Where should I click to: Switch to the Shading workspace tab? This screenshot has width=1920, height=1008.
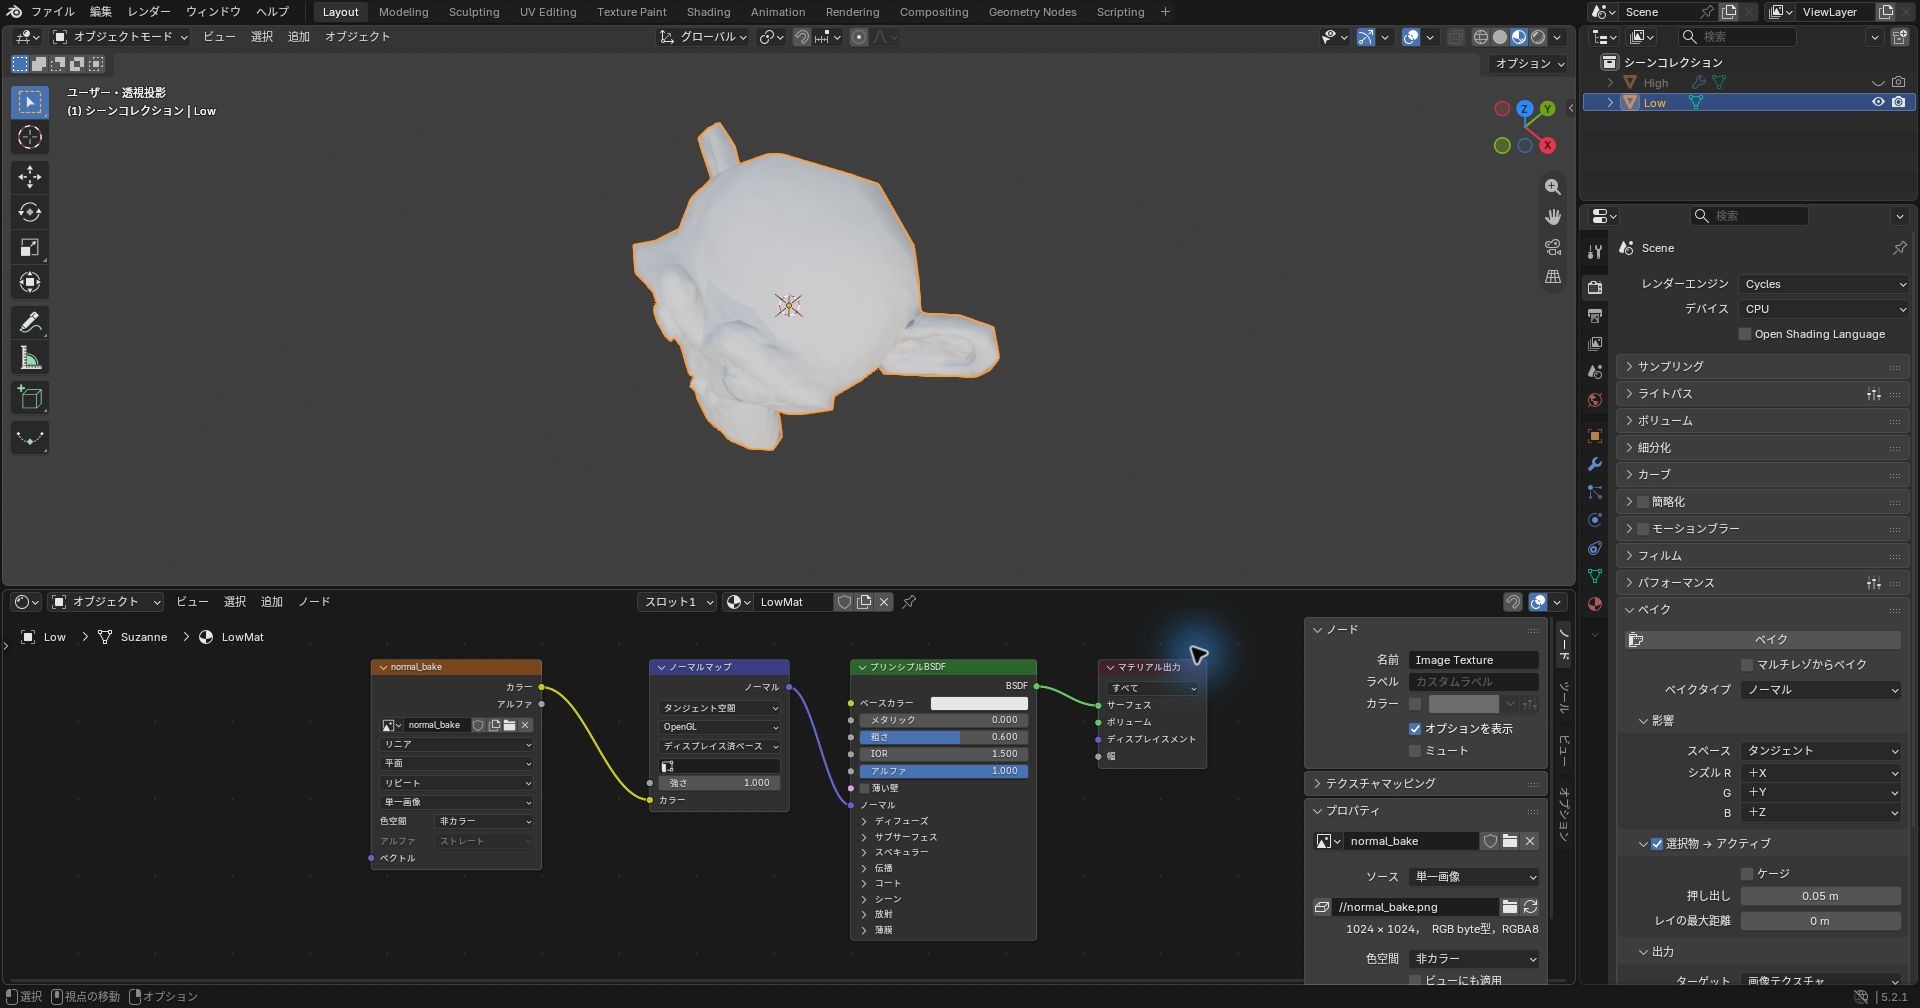[708, 12]
